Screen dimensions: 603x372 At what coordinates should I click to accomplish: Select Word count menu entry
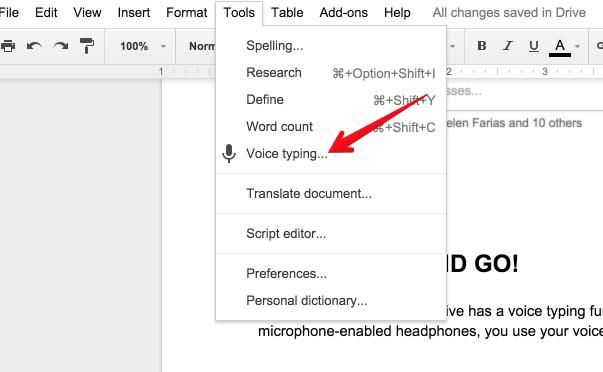[331, 127]
